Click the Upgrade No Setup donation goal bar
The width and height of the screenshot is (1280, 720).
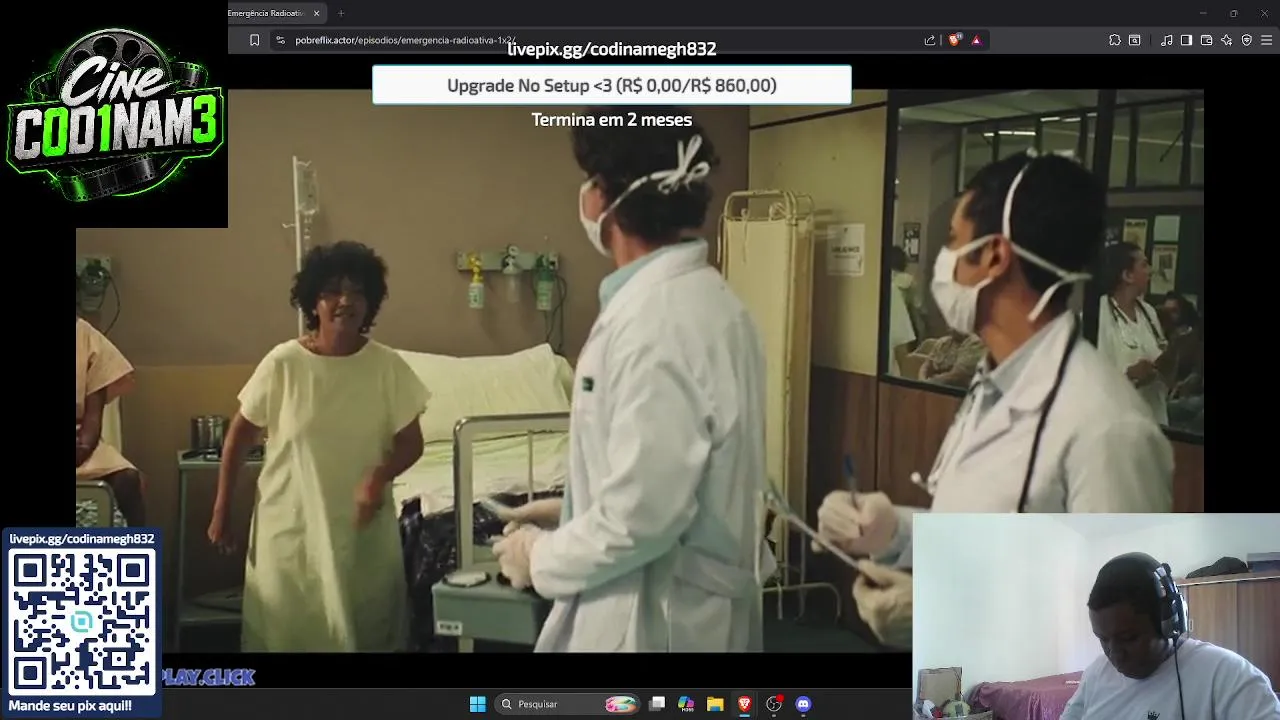coord(612,85)
